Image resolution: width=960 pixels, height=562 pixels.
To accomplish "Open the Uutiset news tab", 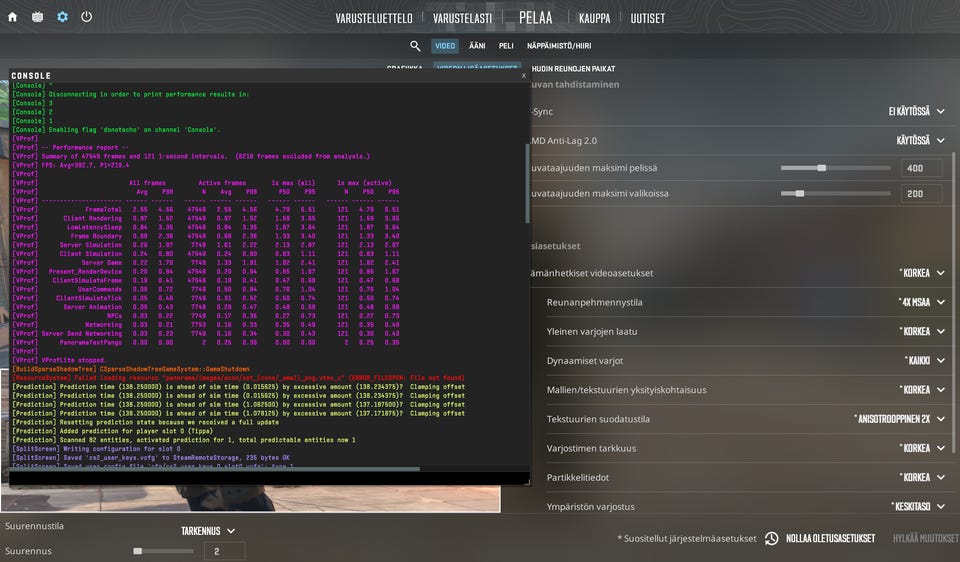I will coord(648,18).
